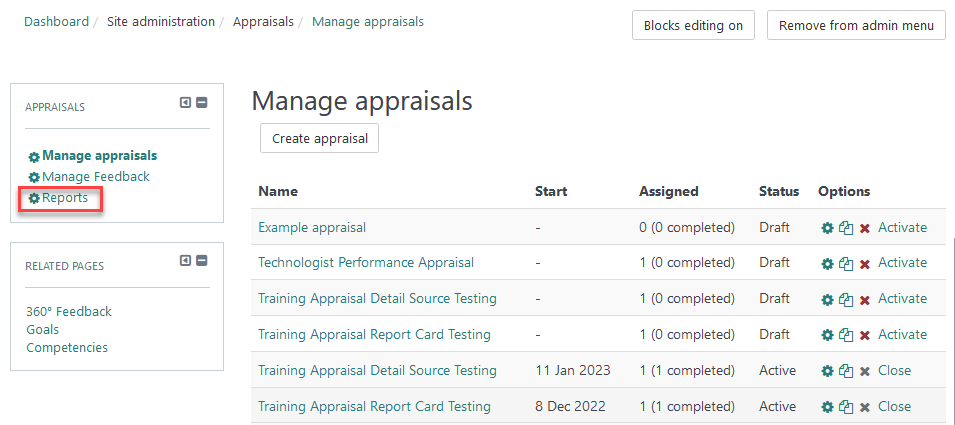Open Reports in the Appraisals menu
The width and height of the screenshot is (955, 425).
pos(64,198)
